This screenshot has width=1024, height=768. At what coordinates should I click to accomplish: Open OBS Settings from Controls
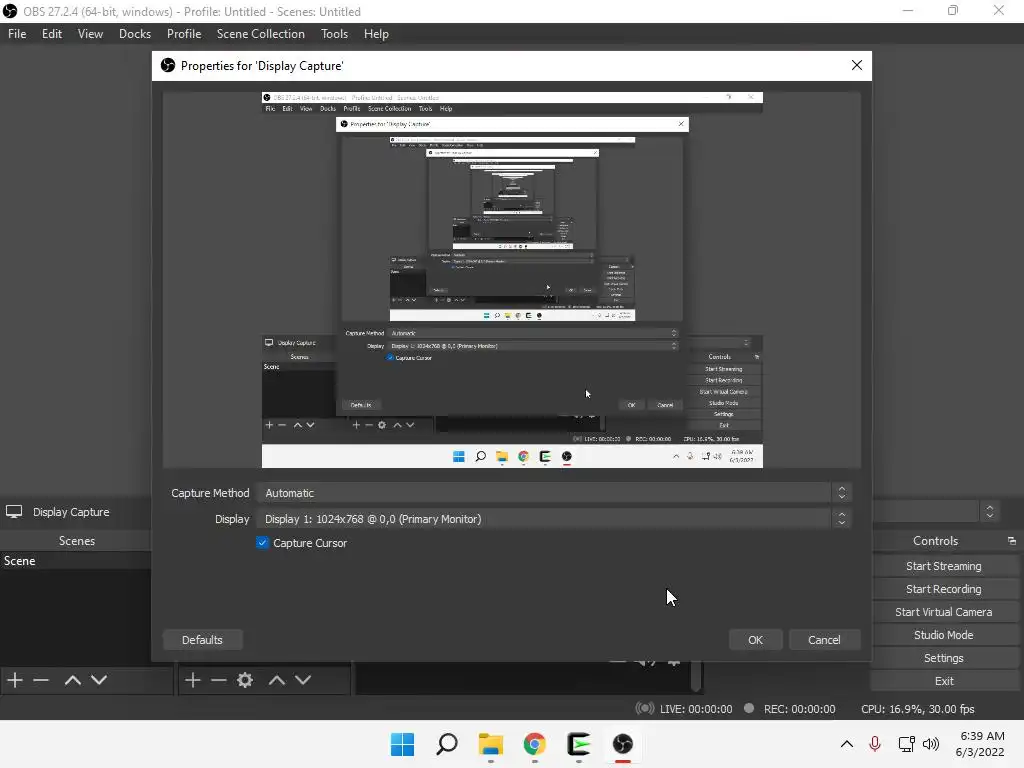(x=944, y=658)
